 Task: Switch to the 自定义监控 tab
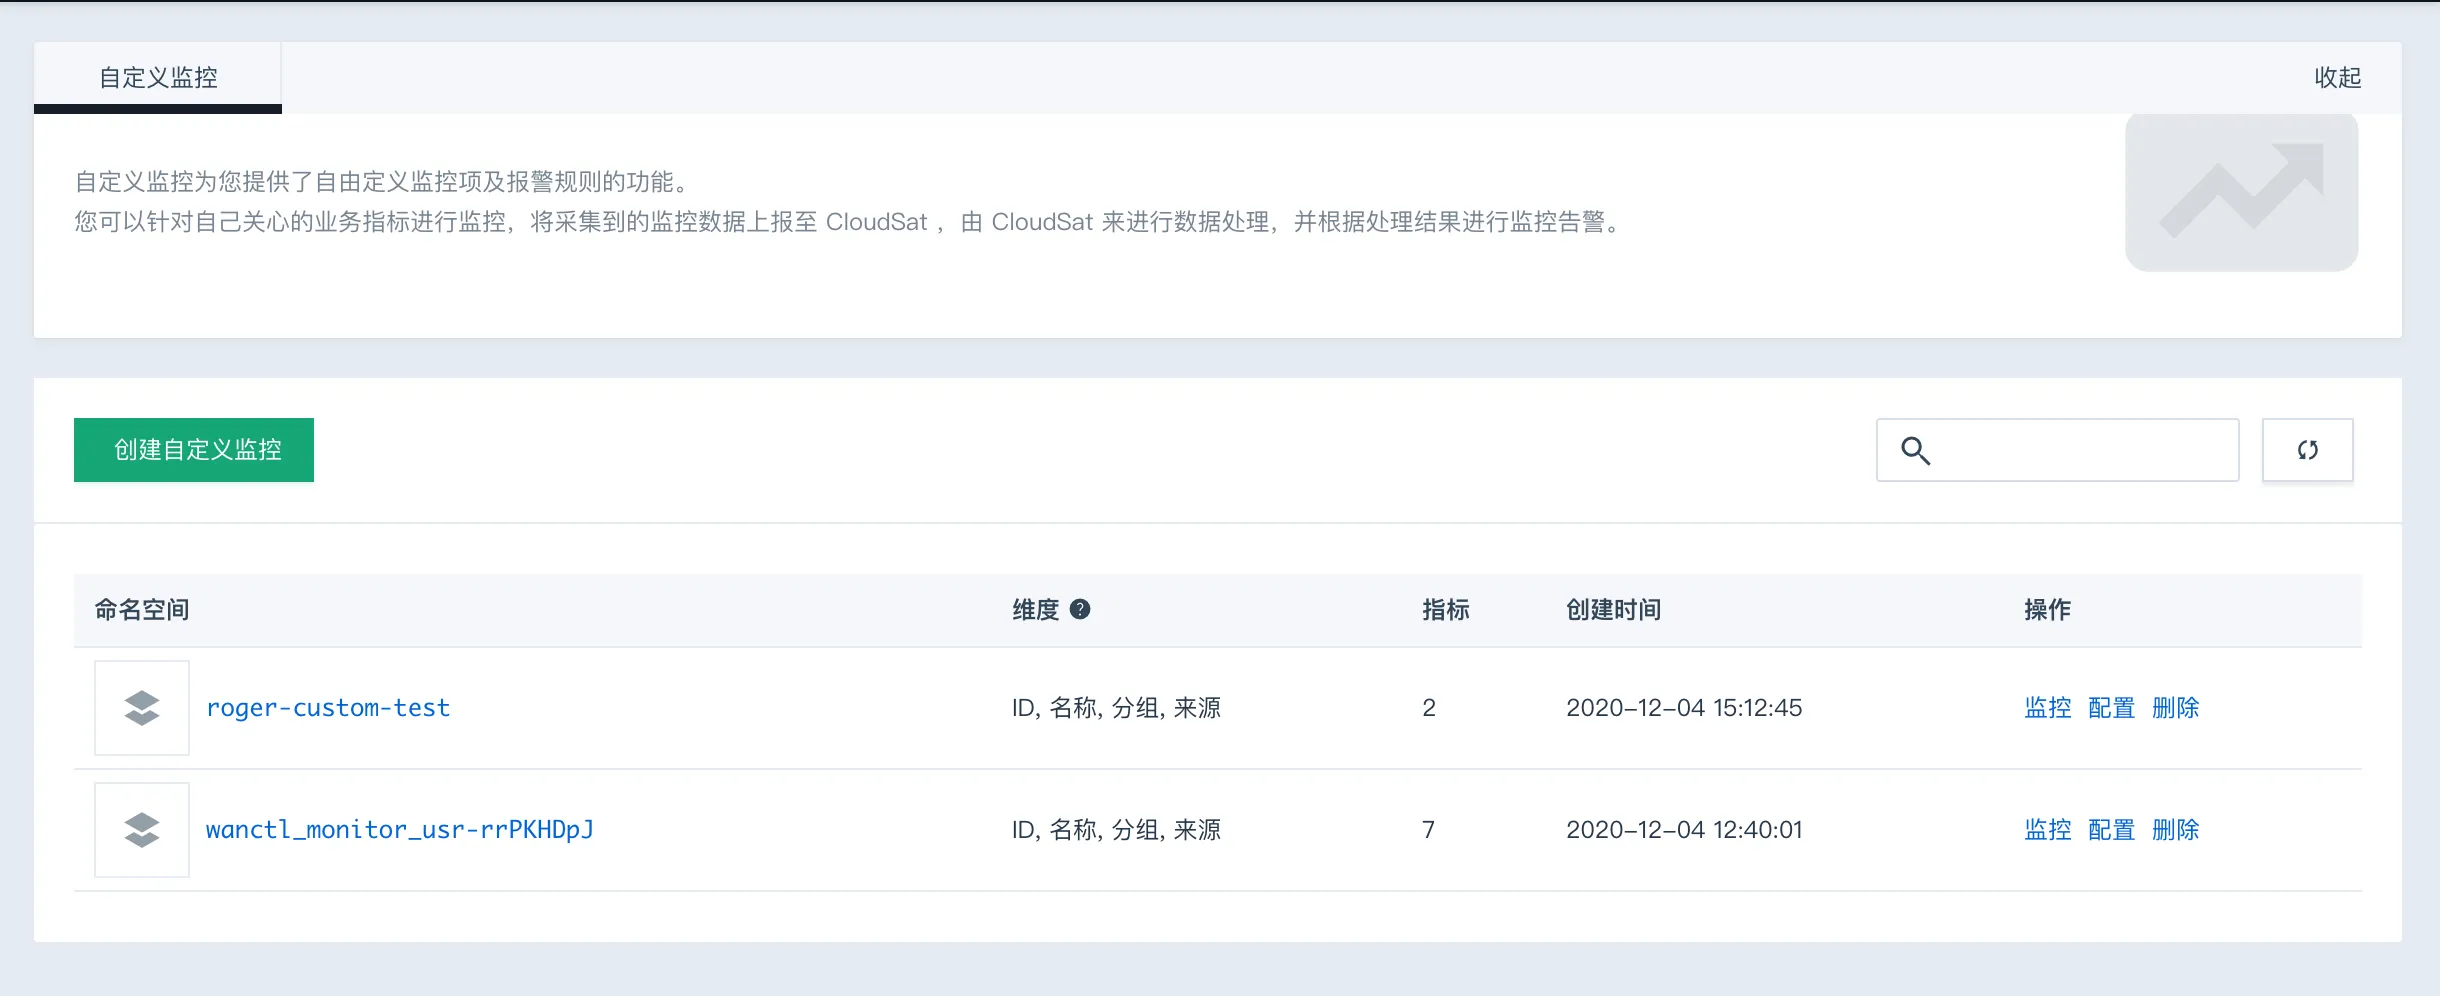click(158, 78)
